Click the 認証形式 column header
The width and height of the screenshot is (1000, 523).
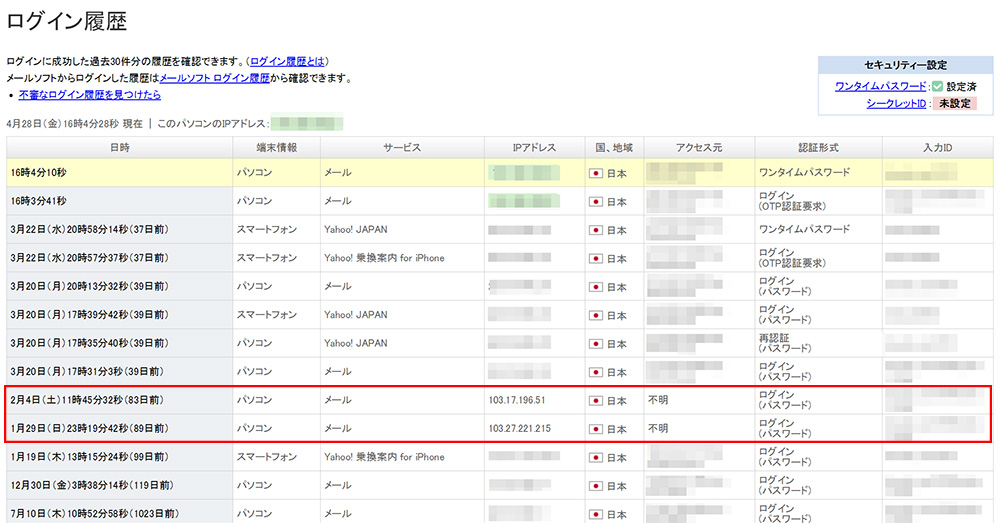[818, 147]
